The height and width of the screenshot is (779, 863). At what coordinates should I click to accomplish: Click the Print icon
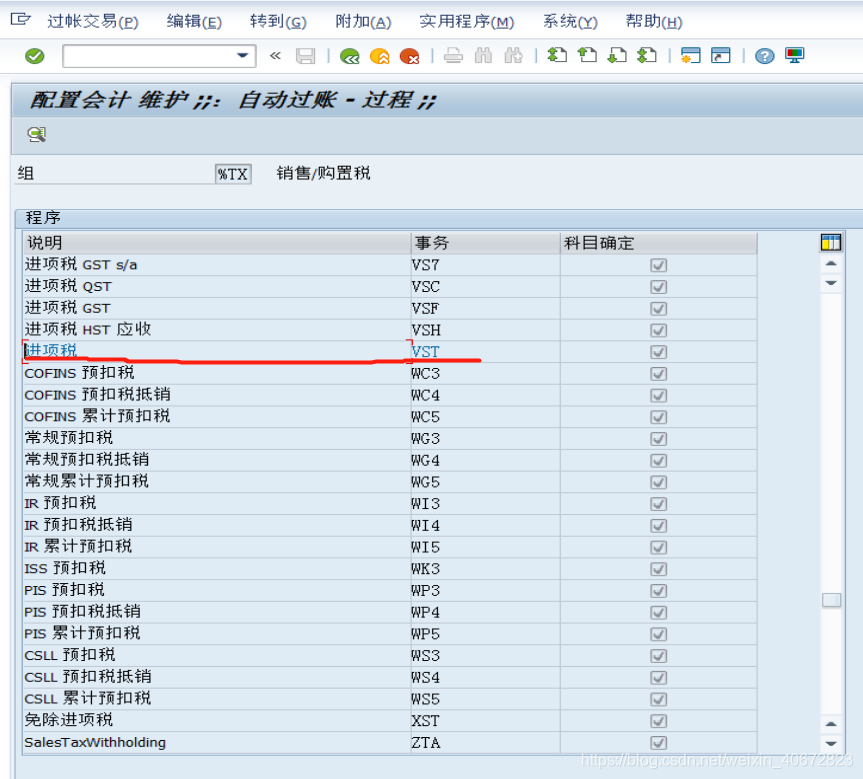[x=453, y=56]
